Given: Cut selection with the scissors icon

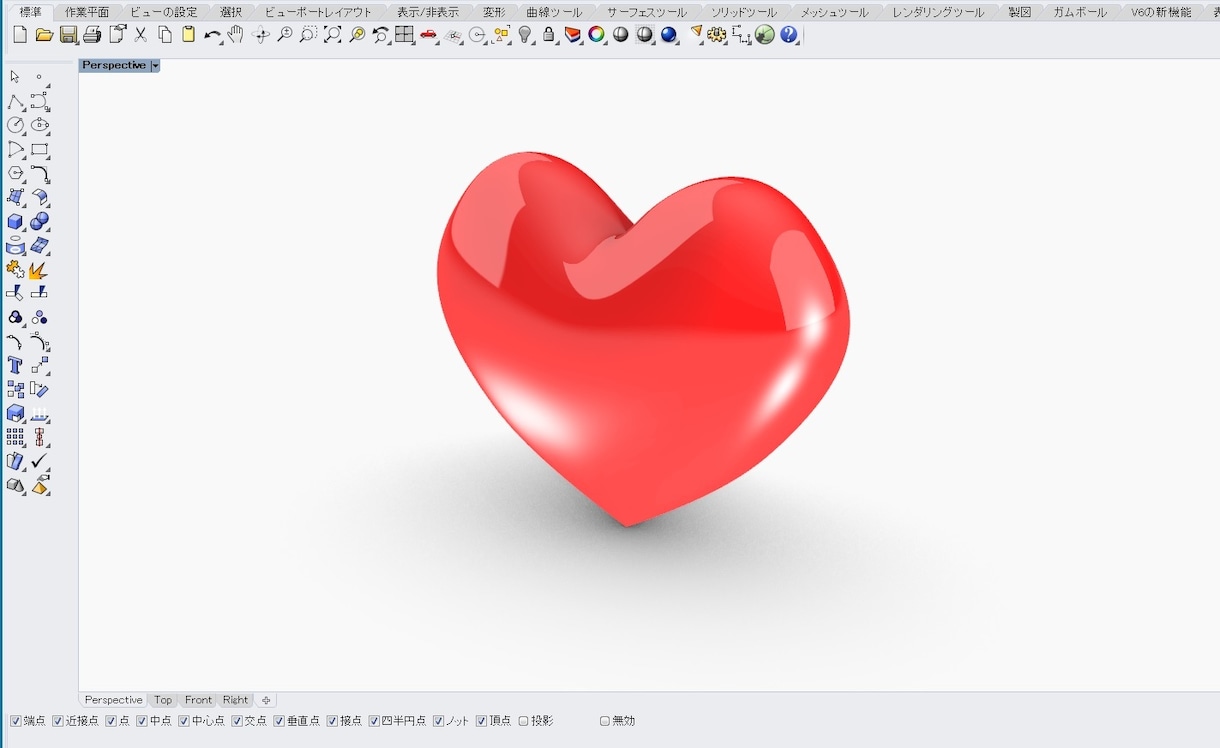Looking at the screenshot, I should (141, 35).
